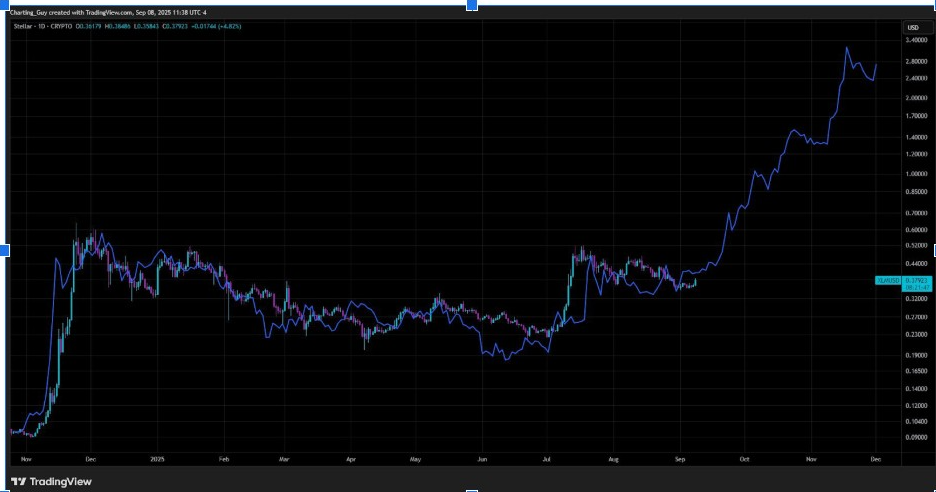Click the Jun label on time axis

pos(482,460)
